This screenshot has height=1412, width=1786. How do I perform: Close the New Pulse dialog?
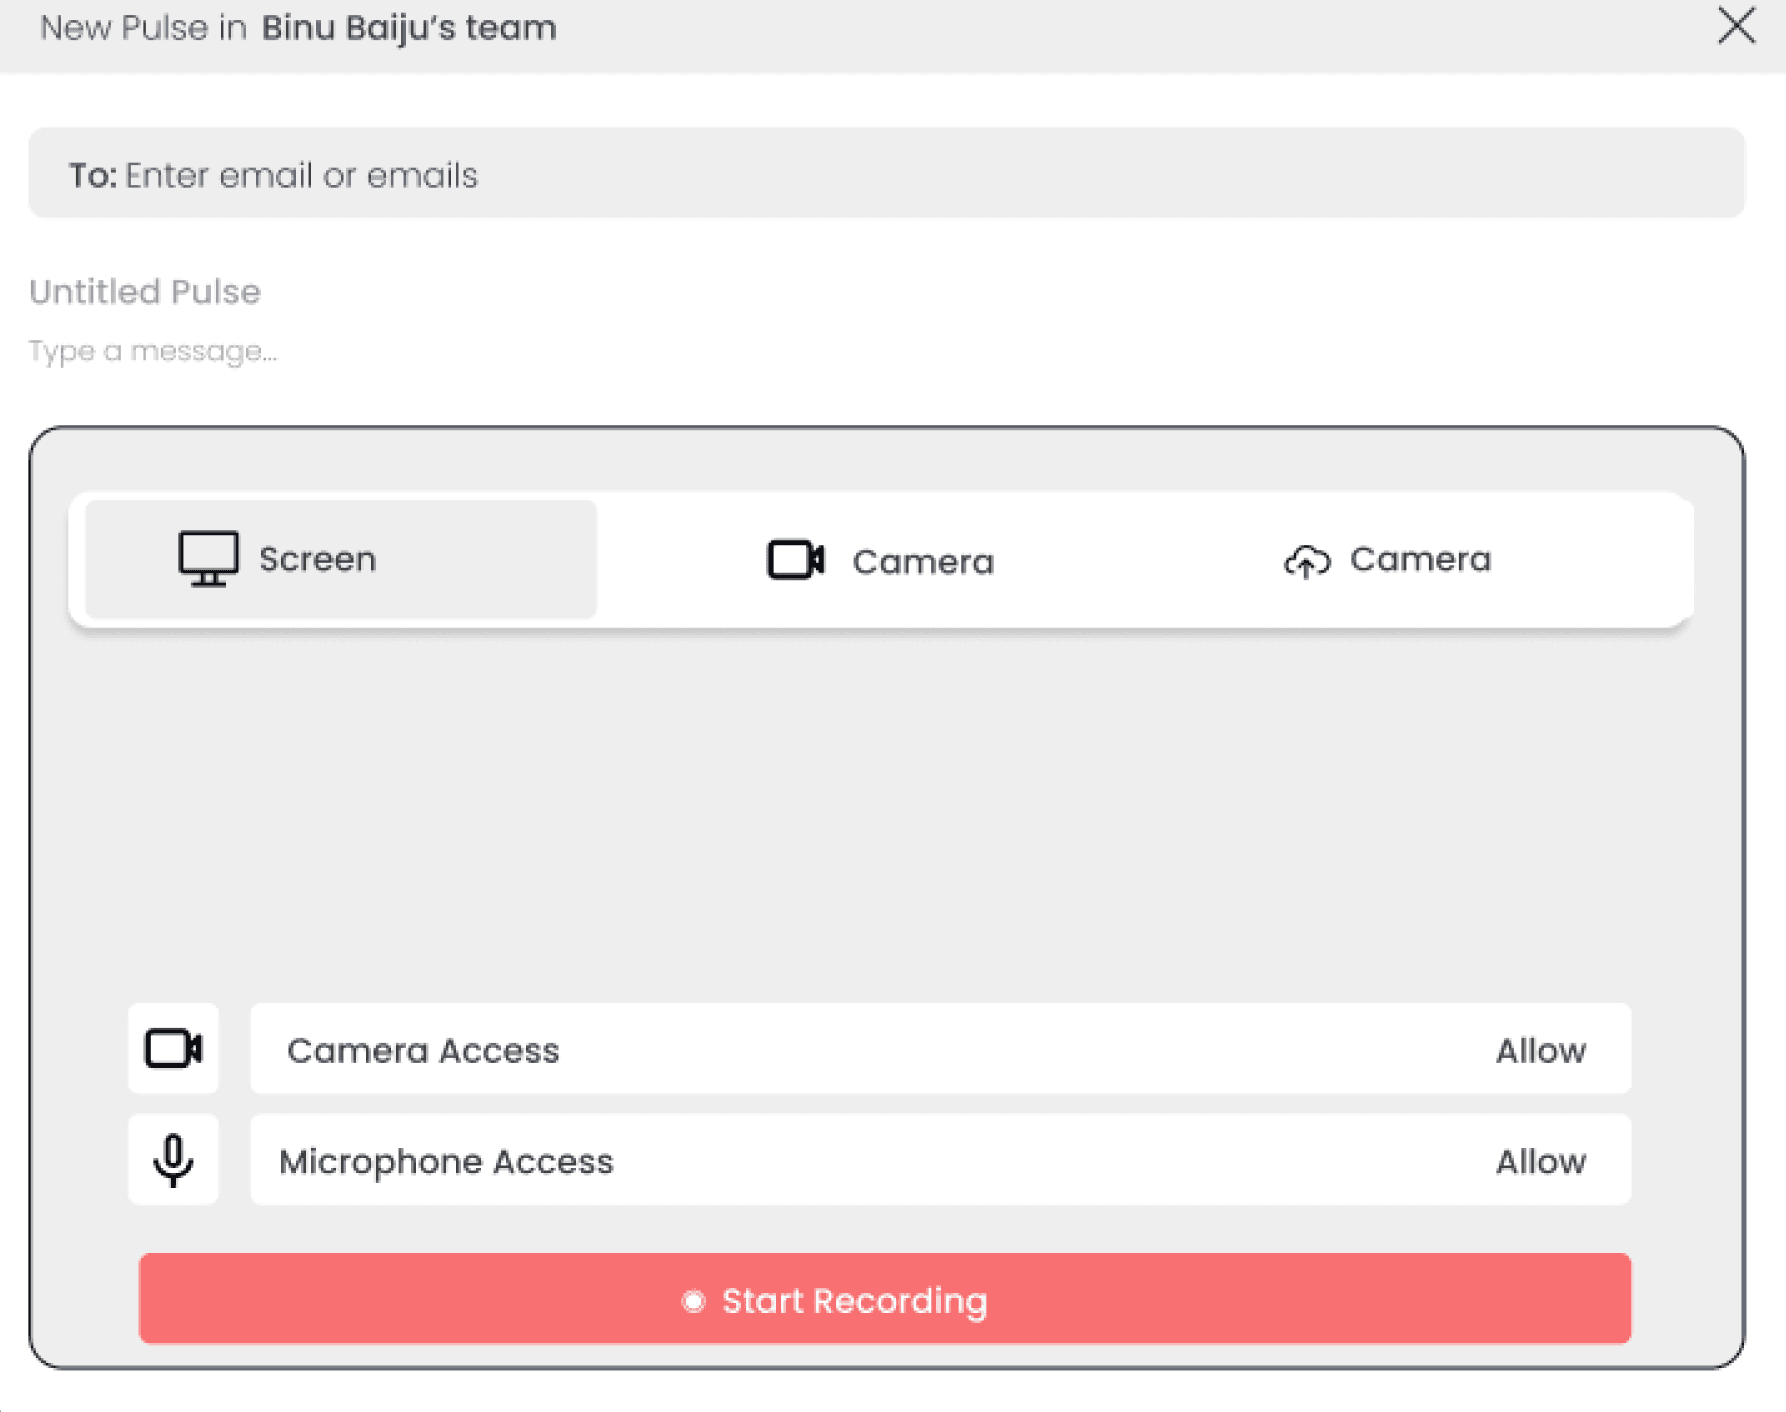(1736, 26)
